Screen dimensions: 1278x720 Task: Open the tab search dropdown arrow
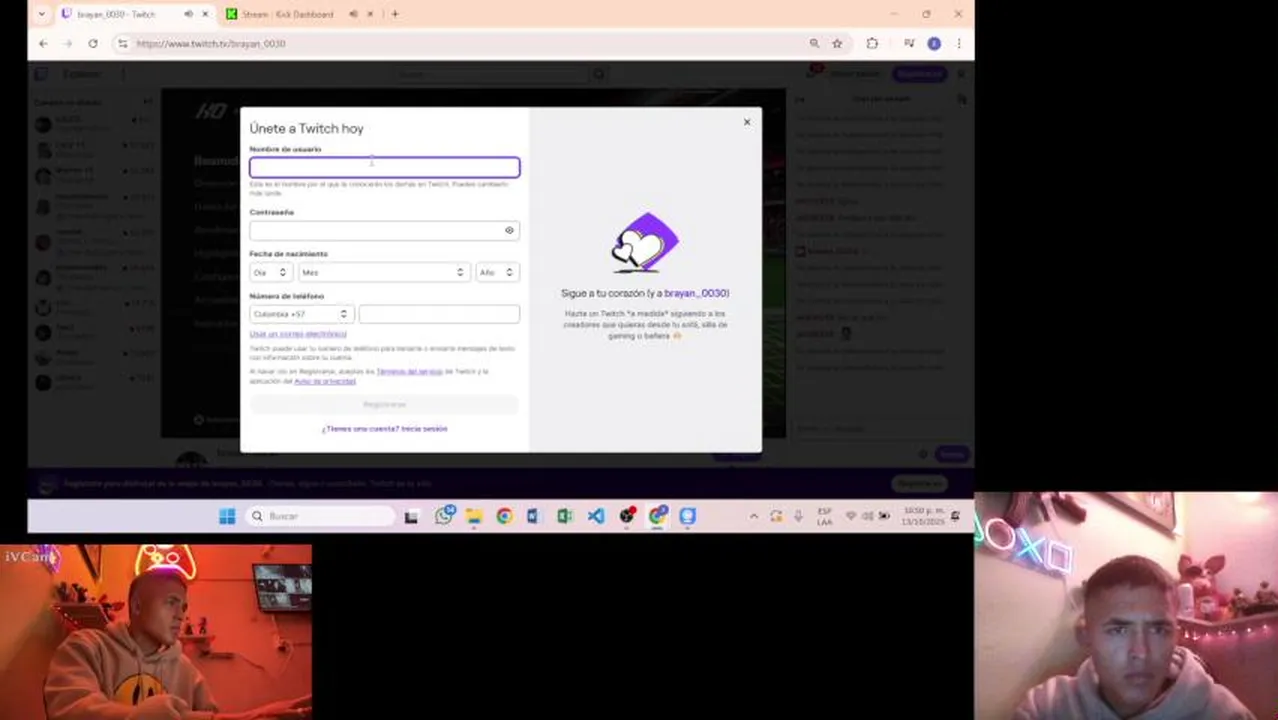click(x=41, y=14)
